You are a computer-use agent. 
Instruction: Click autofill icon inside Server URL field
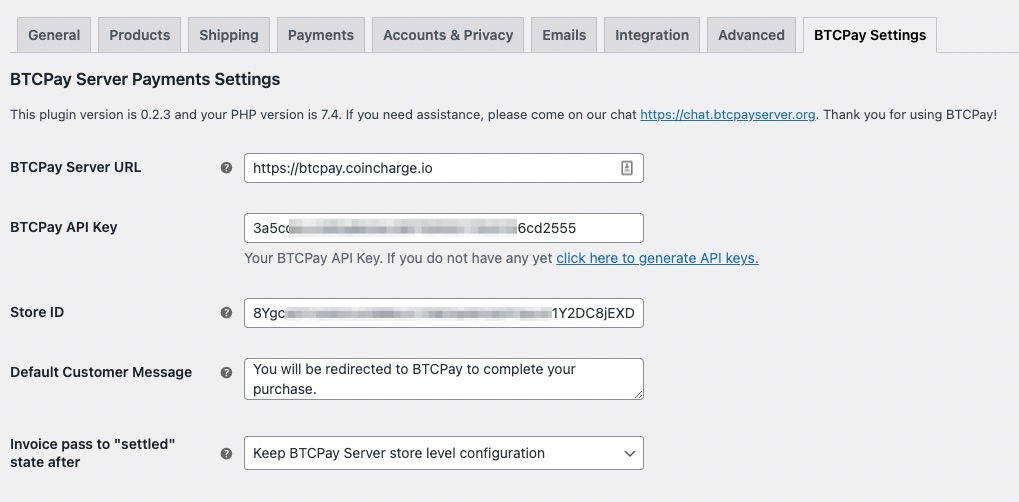coord(626,168)
